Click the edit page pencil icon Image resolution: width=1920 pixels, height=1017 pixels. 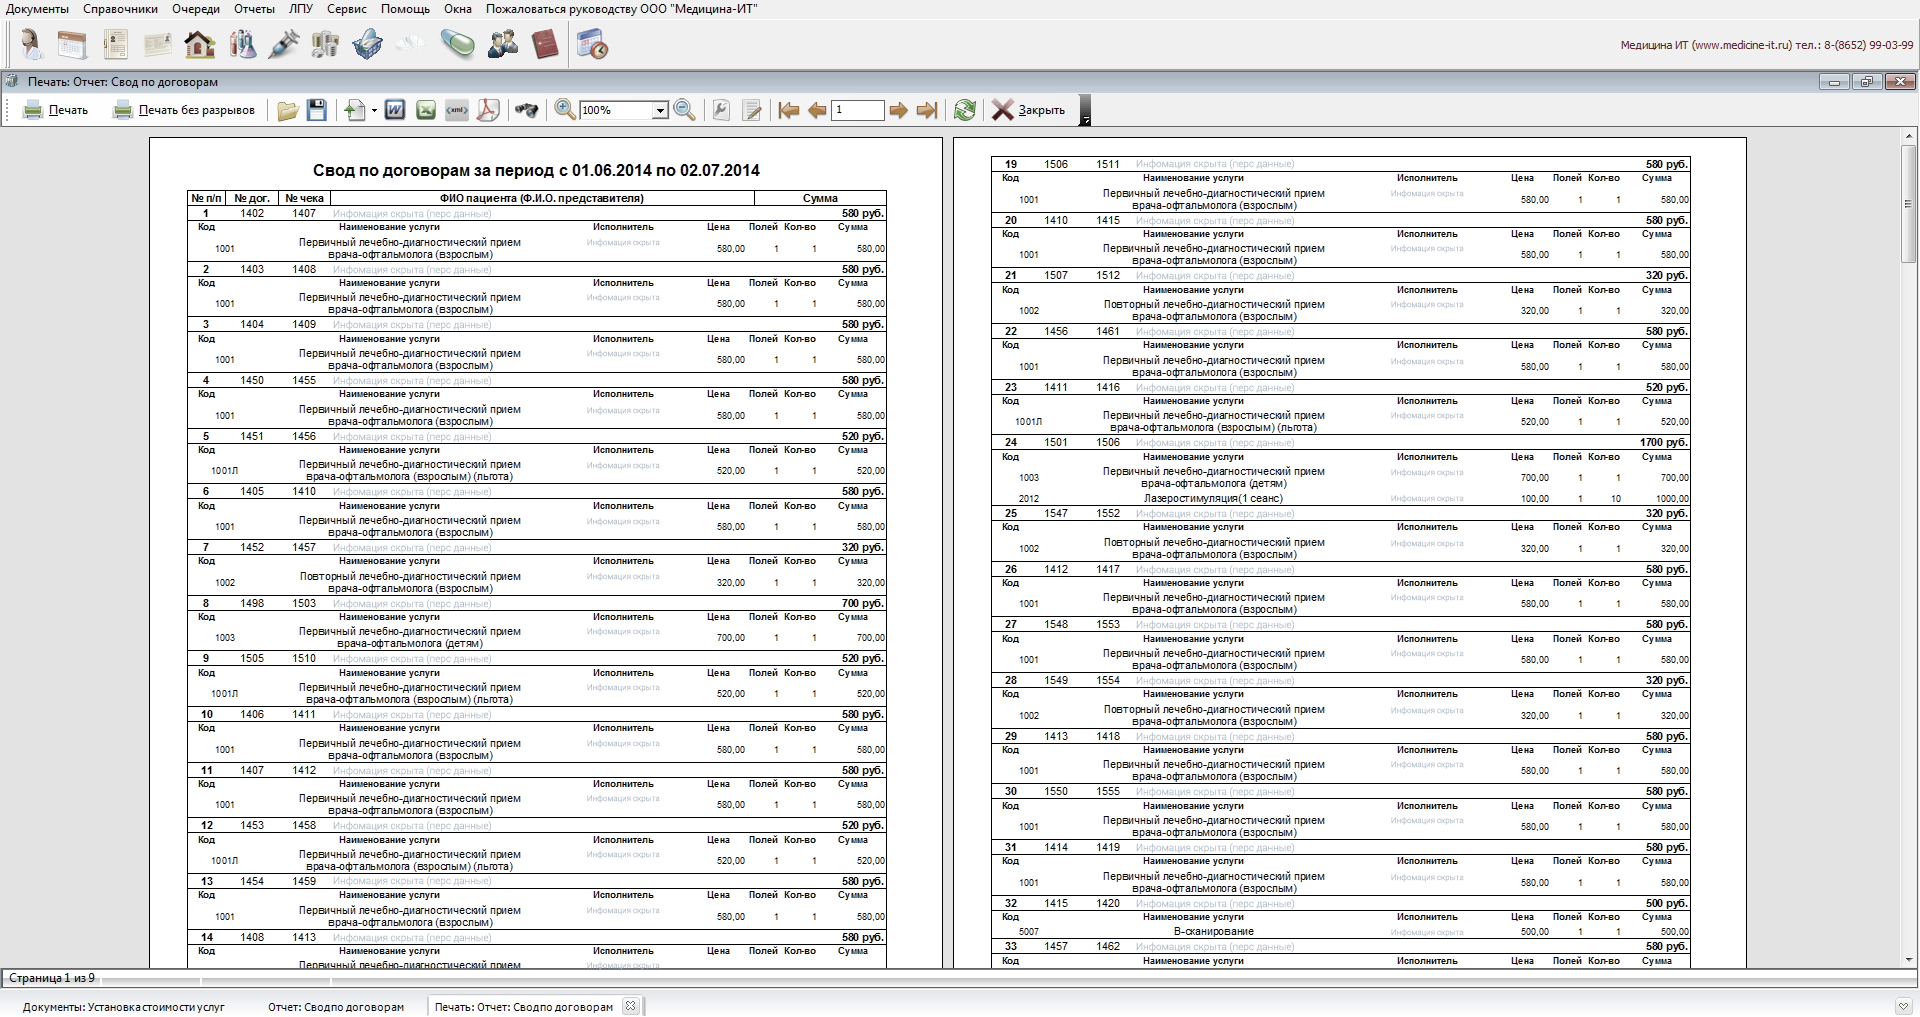click(x=753, y=110)
